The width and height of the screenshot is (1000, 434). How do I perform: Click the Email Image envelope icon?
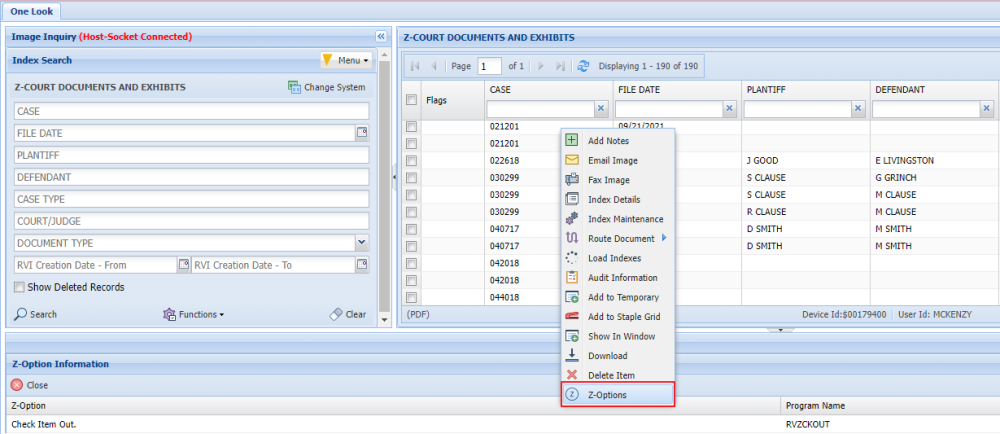click(572, 160)
